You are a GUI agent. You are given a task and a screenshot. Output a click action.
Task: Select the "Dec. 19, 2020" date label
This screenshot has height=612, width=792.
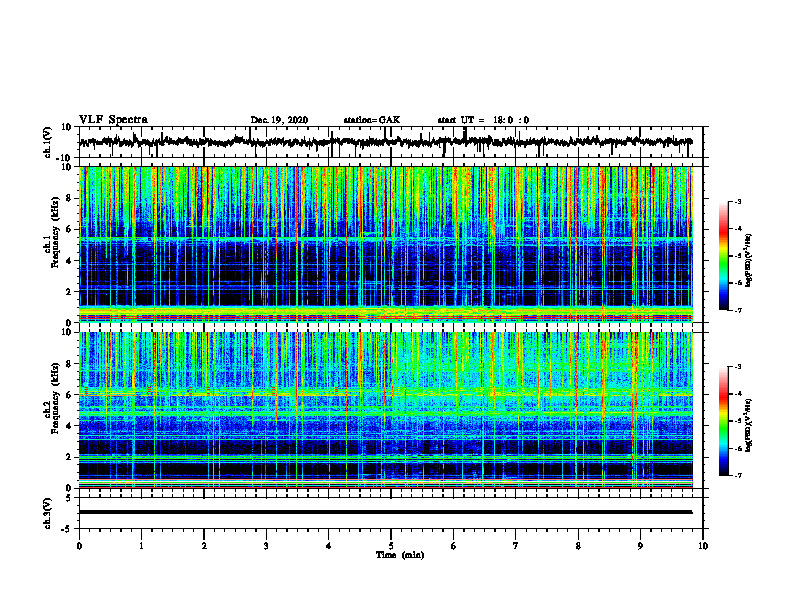tap(279, 120)
